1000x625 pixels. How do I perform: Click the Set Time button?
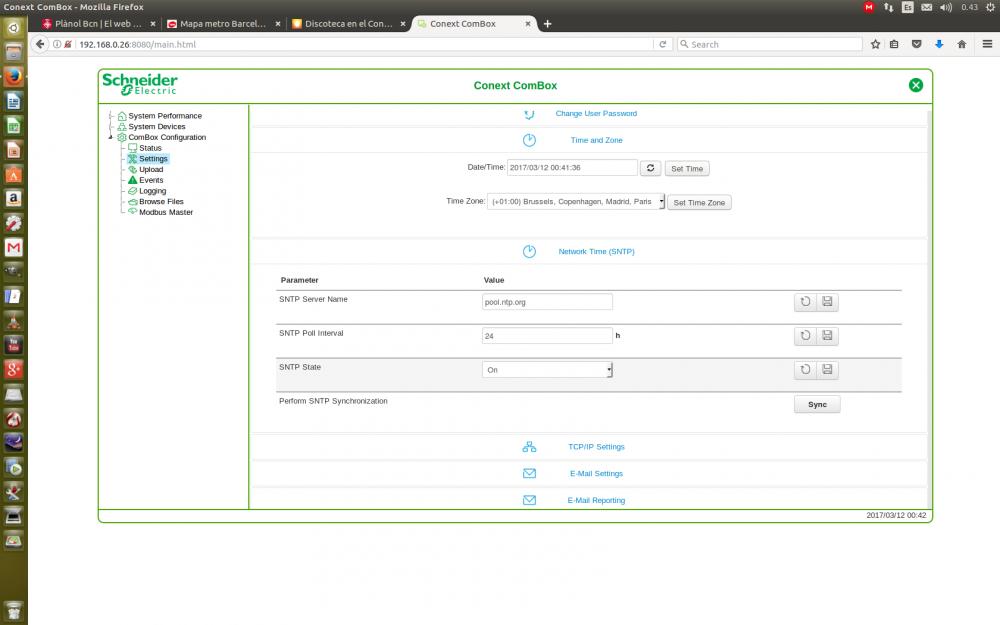coord(687,169)
